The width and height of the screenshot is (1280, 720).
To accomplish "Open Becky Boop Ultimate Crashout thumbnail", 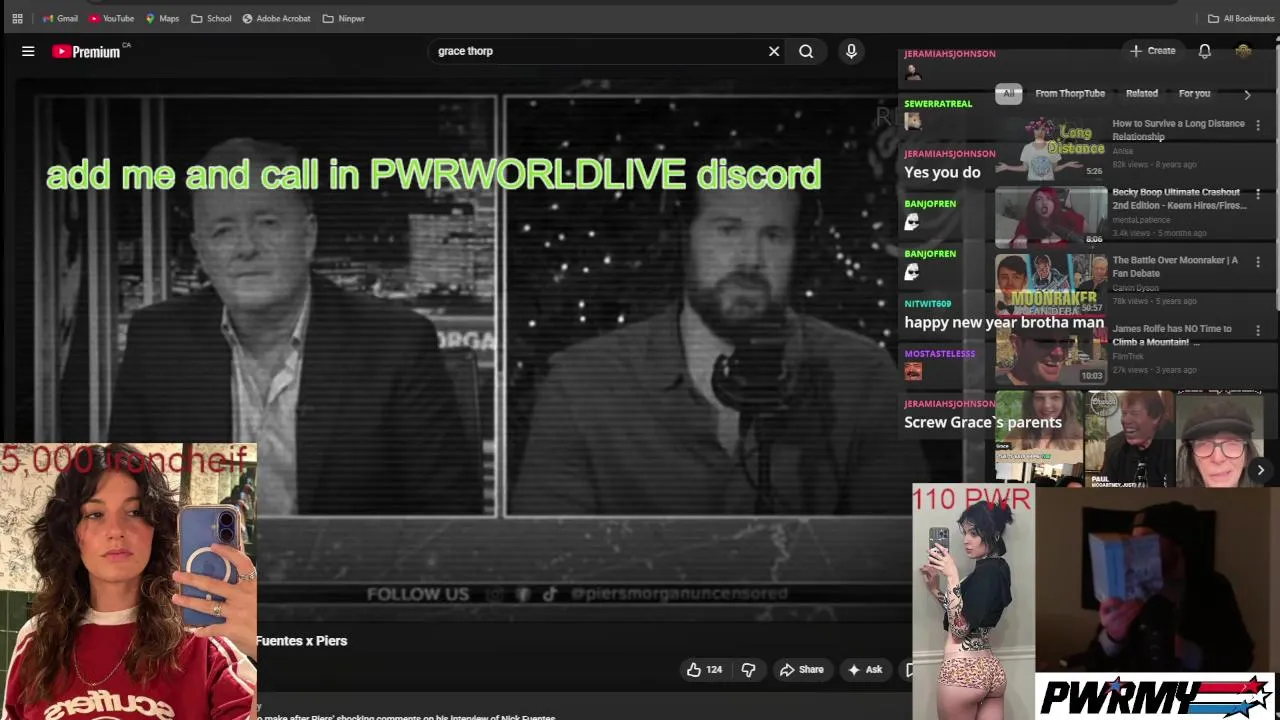I will 1051,217.
